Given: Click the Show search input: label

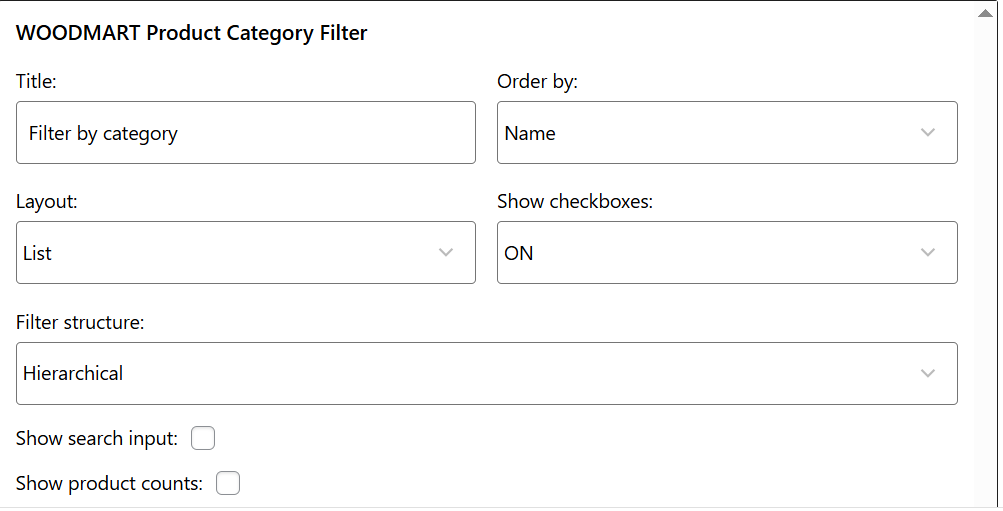Looking at the screenshot, I should pyautogui.click(x=97, y=438).
